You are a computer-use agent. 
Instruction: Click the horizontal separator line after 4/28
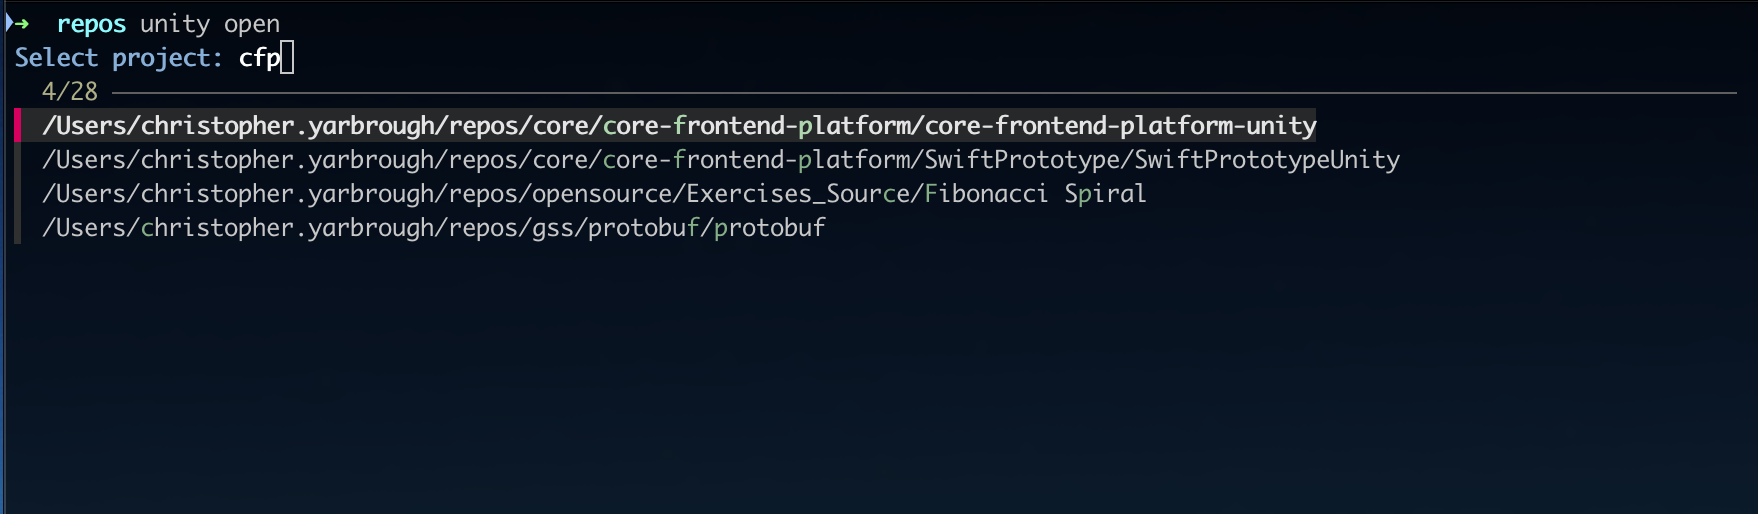pos(900,93)
